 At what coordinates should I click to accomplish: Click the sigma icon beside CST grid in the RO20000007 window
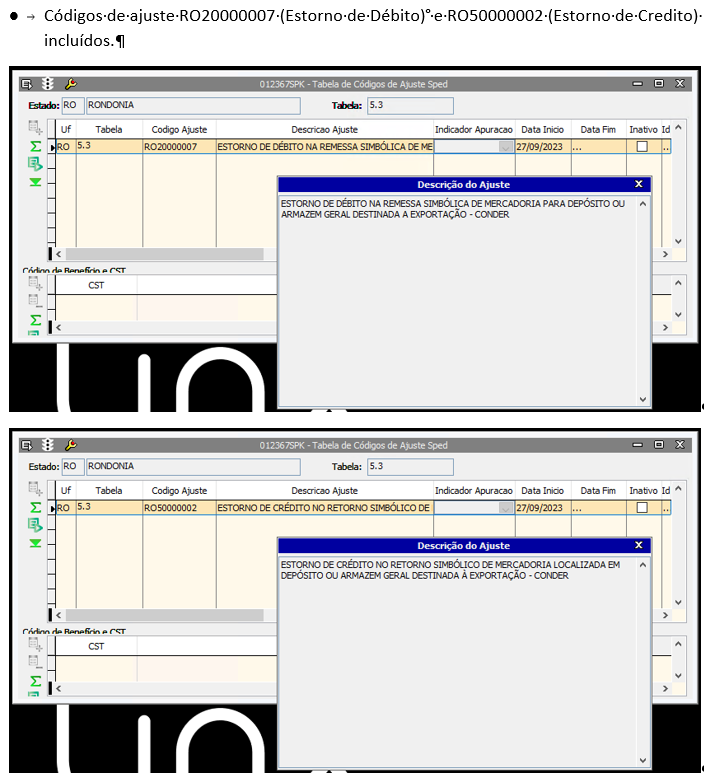[x=36, y=320]
